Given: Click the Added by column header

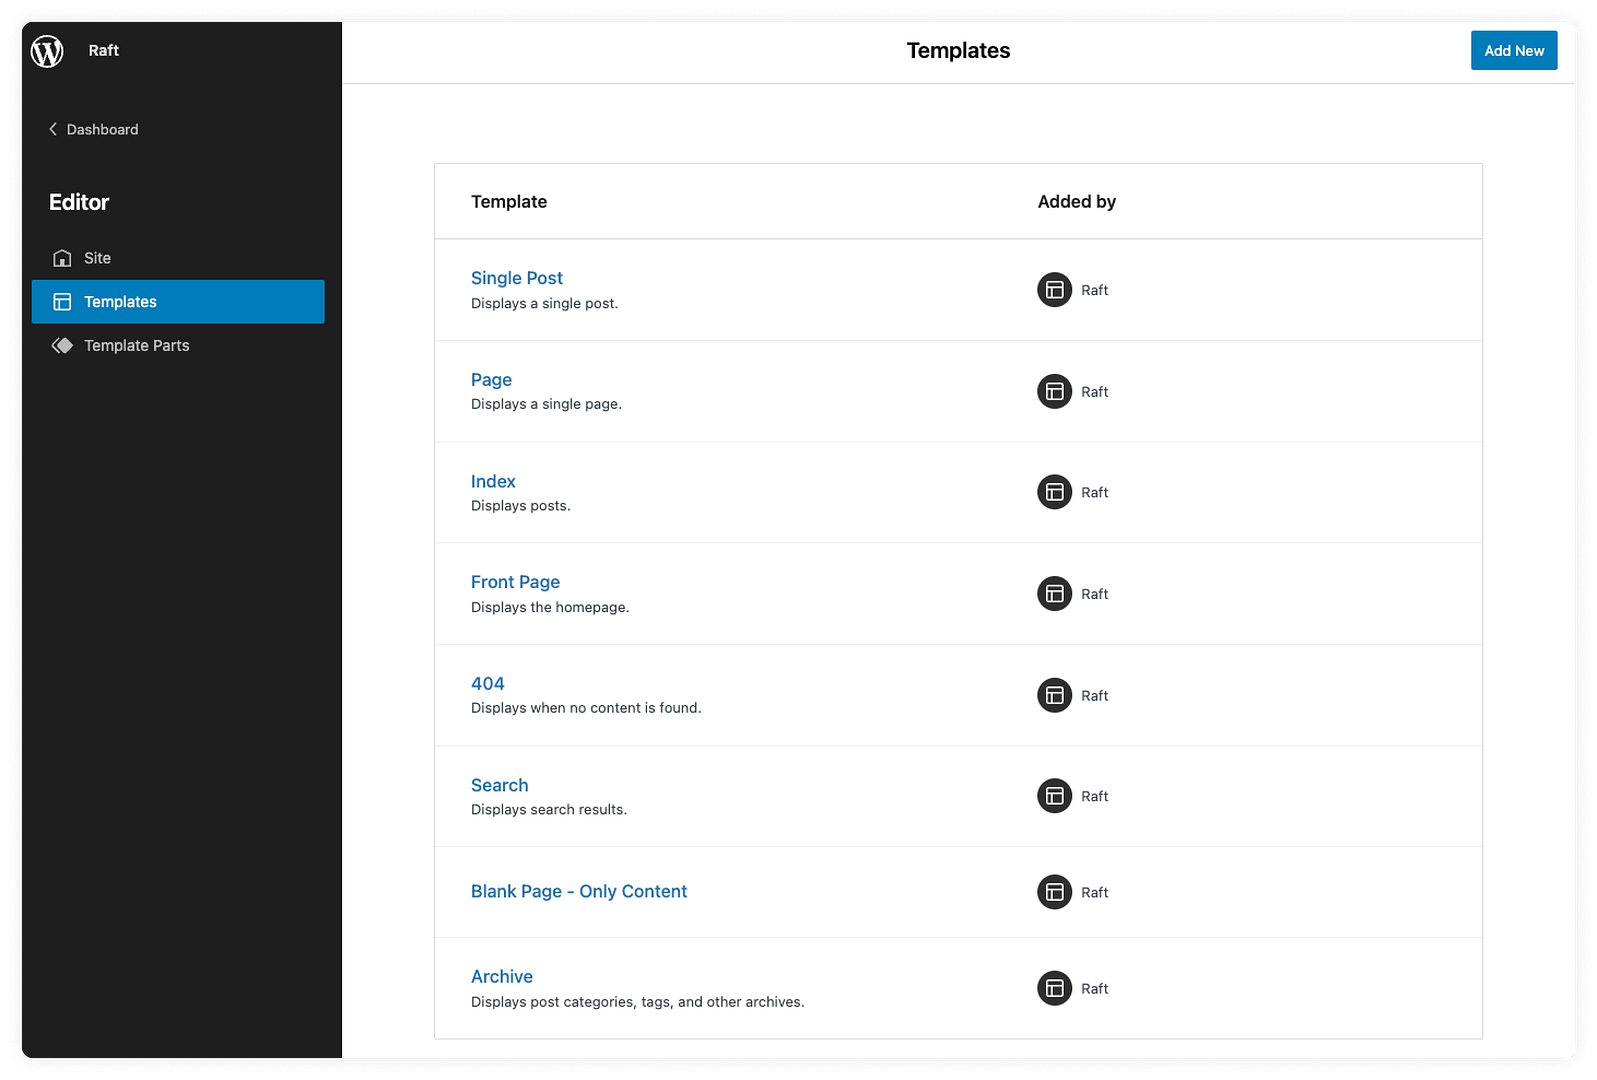Looking at the screenshot, I should 1076,202.
